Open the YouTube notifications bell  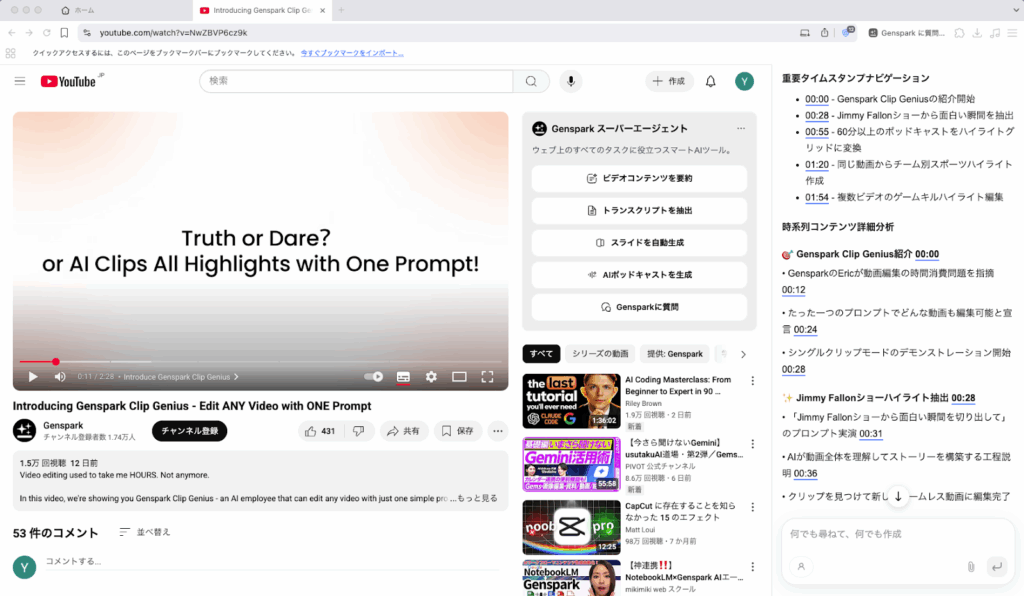pos(711,81)
